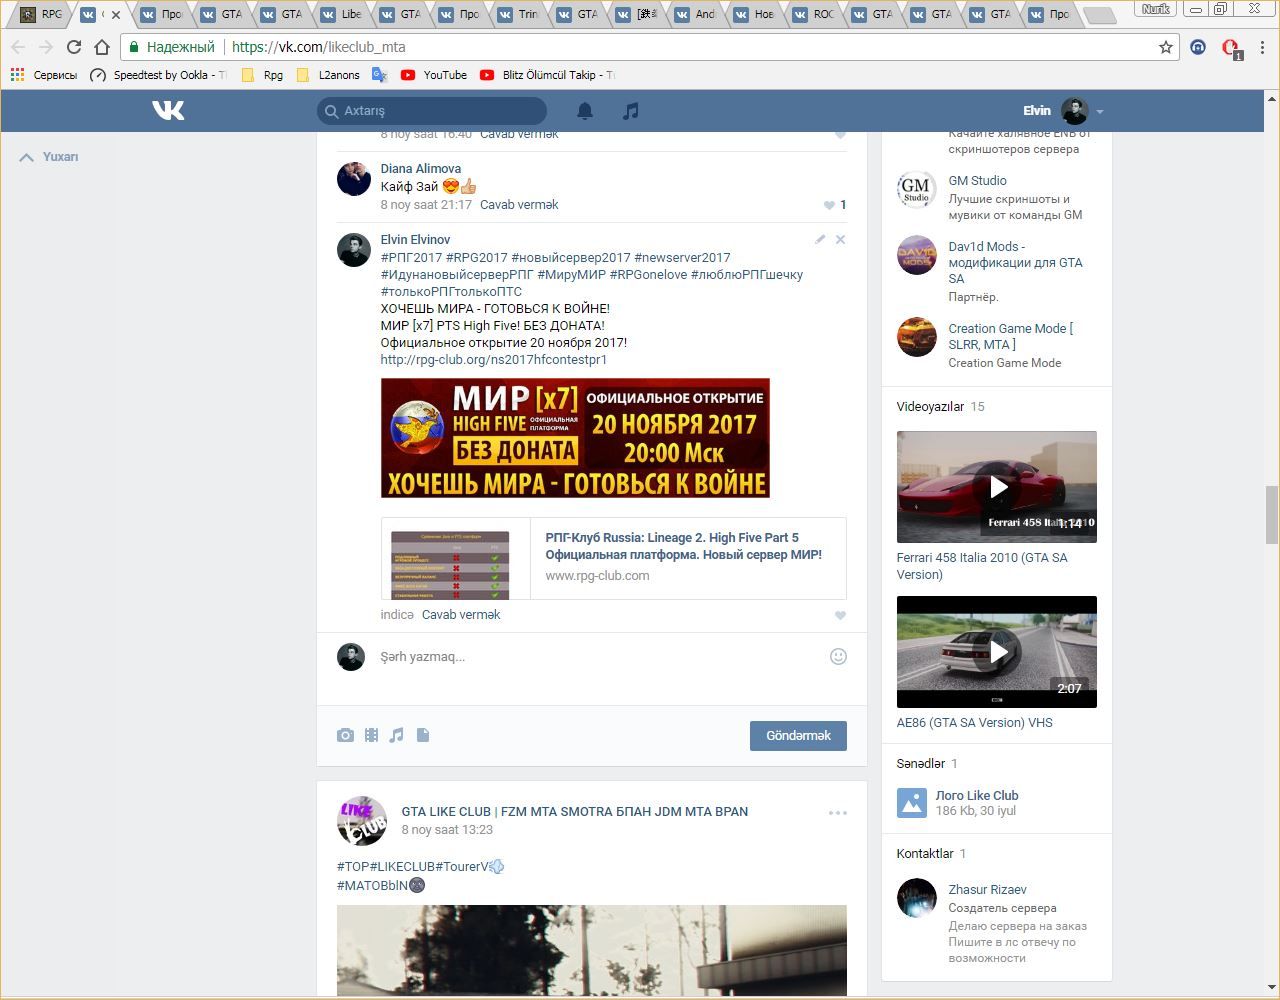Open Zhasur Rizaev contact profile
The image size is (1280, 1000).
pos(987,889)
